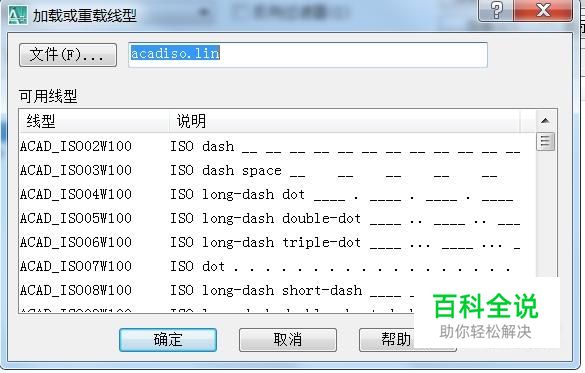Click the 'ISO dash space' description
Image resolution: width=585 pixels, height=373 pixels.
click(226, 170)
